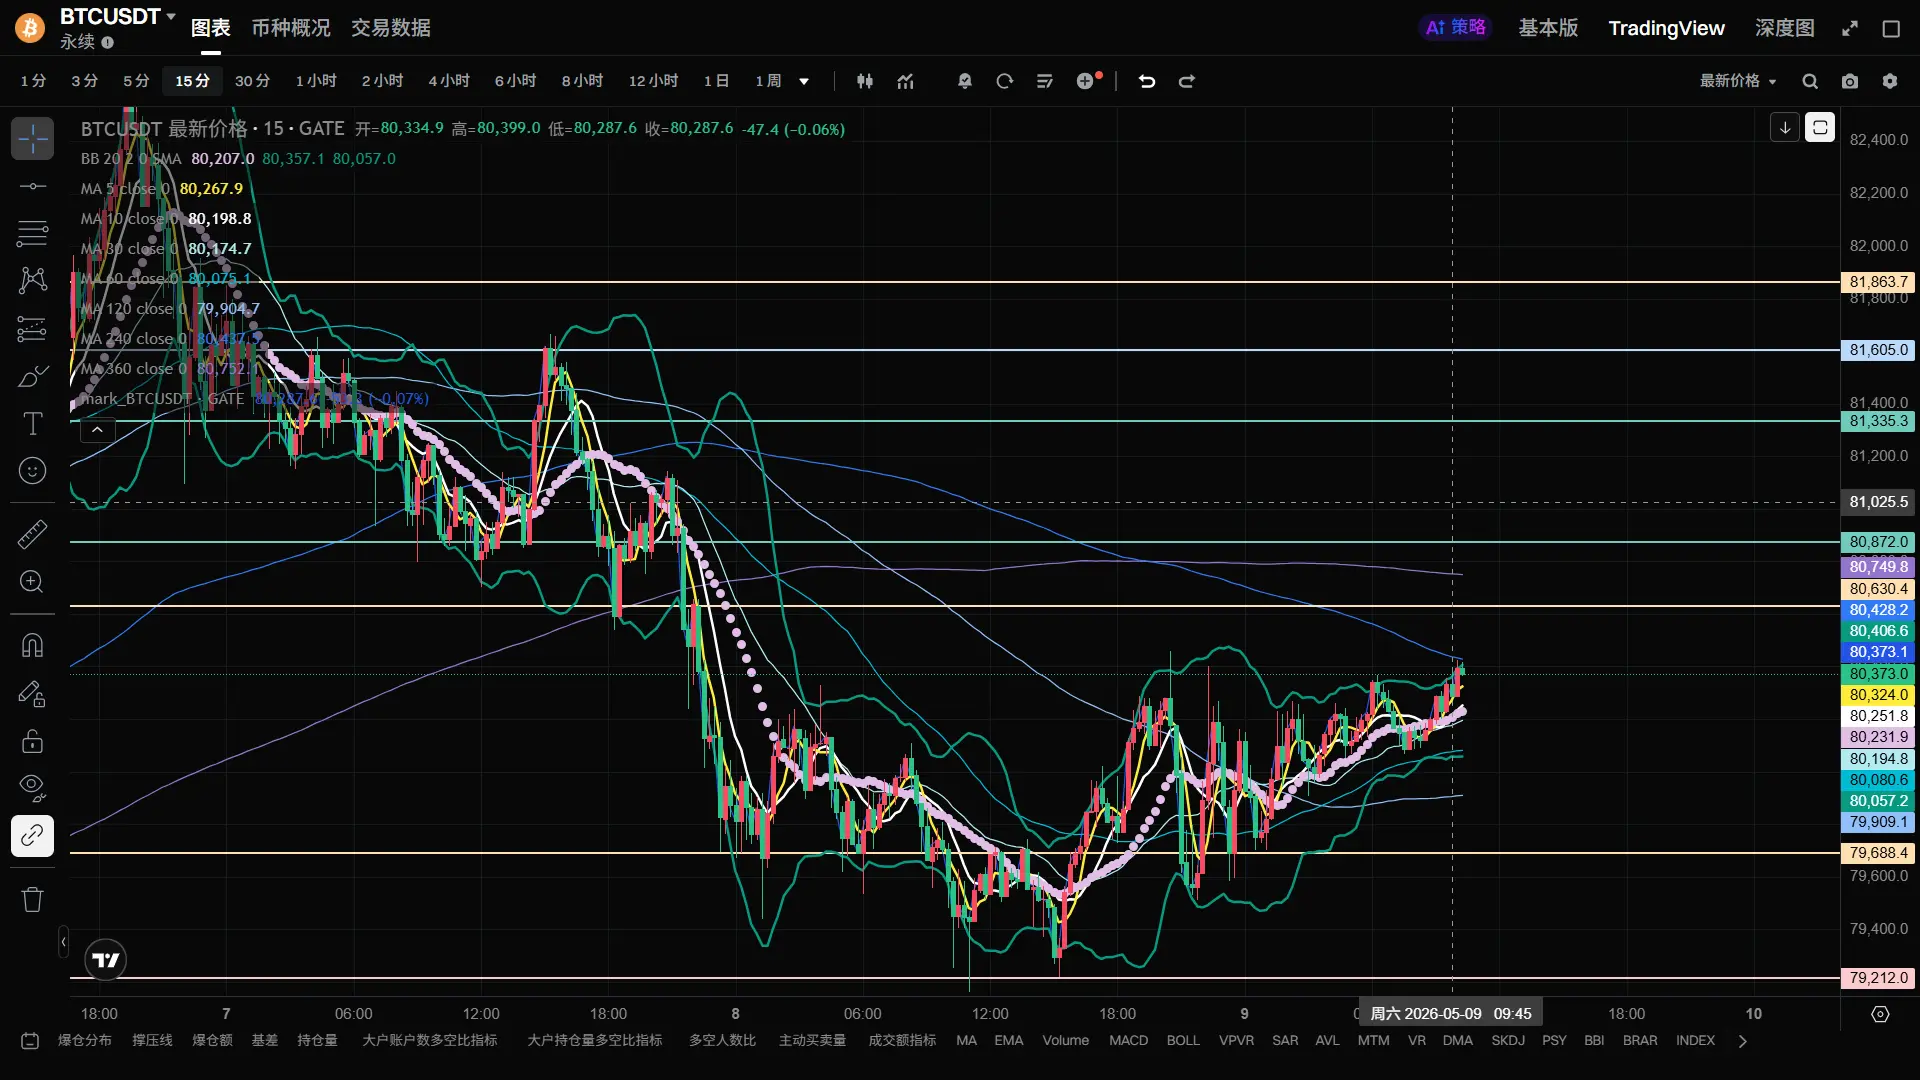
Task: Add an alert with the plus icon
Action: tap(1088, 81)
